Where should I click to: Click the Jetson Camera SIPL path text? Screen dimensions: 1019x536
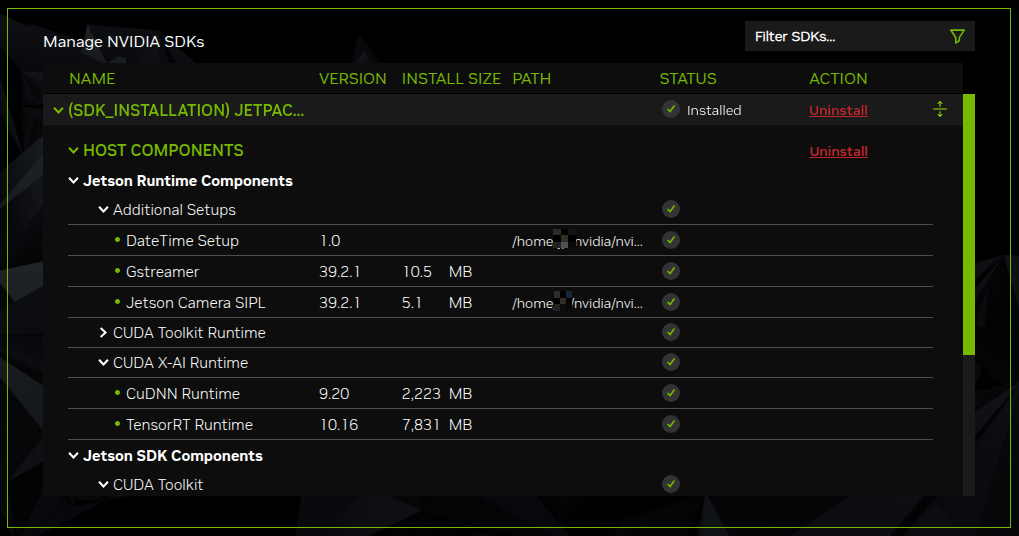point(577,303)
